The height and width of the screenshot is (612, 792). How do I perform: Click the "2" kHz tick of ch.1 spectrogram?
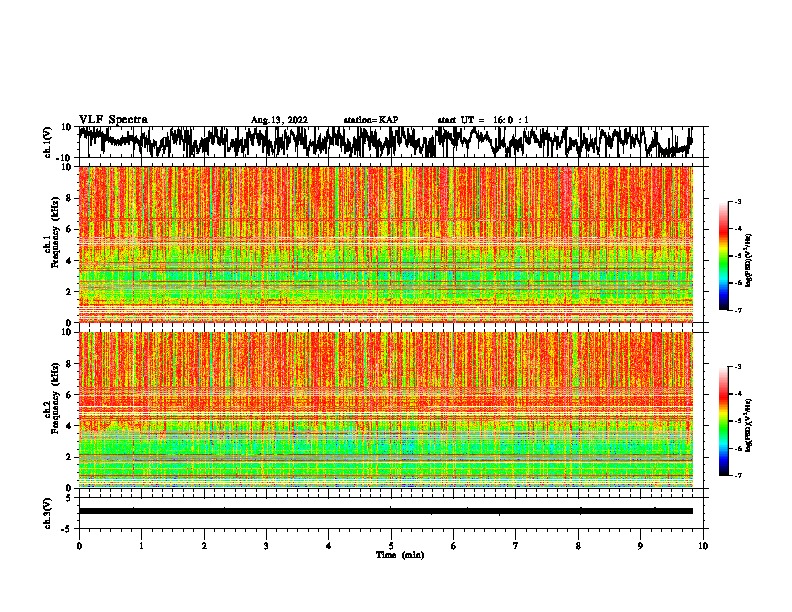(69, 292)
